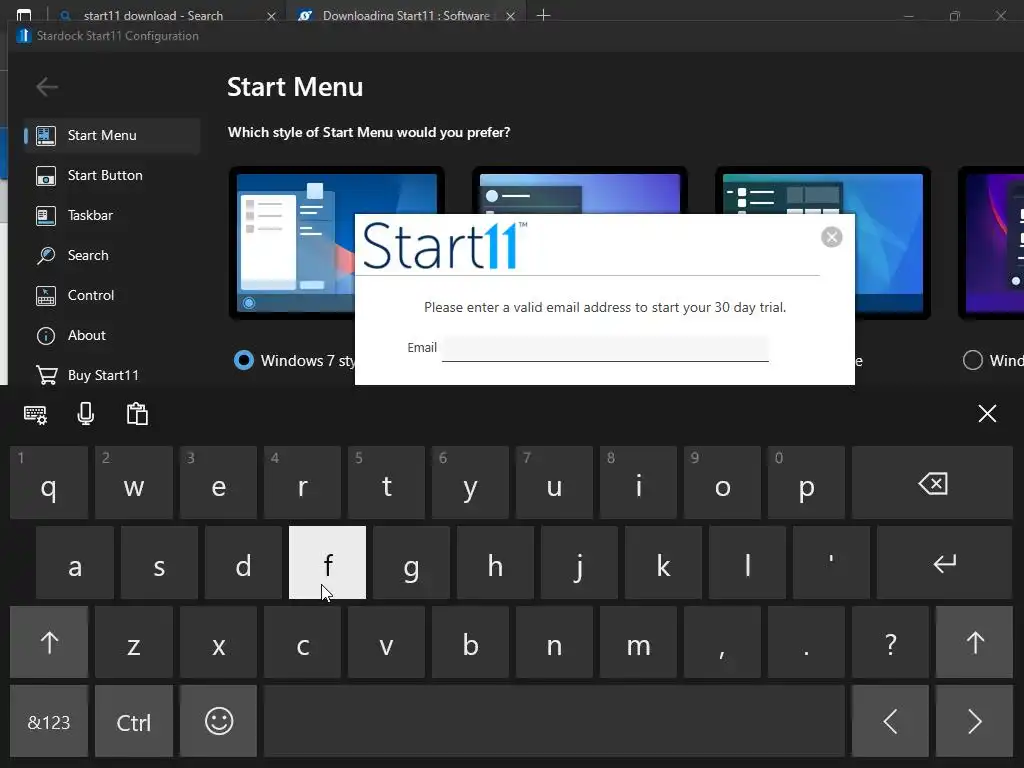Click the Start Menu sidebar icon
The height and width of the screenshot is (768, 1024).
46,135
